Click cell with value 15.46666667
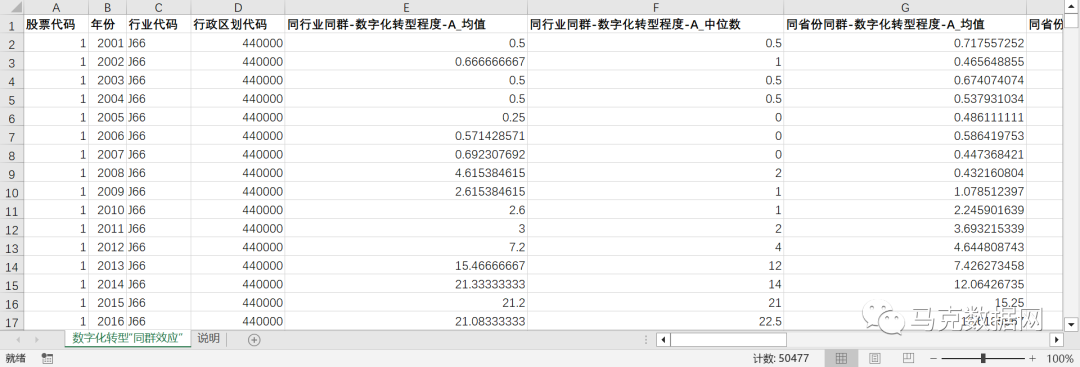 click(406, 265)
